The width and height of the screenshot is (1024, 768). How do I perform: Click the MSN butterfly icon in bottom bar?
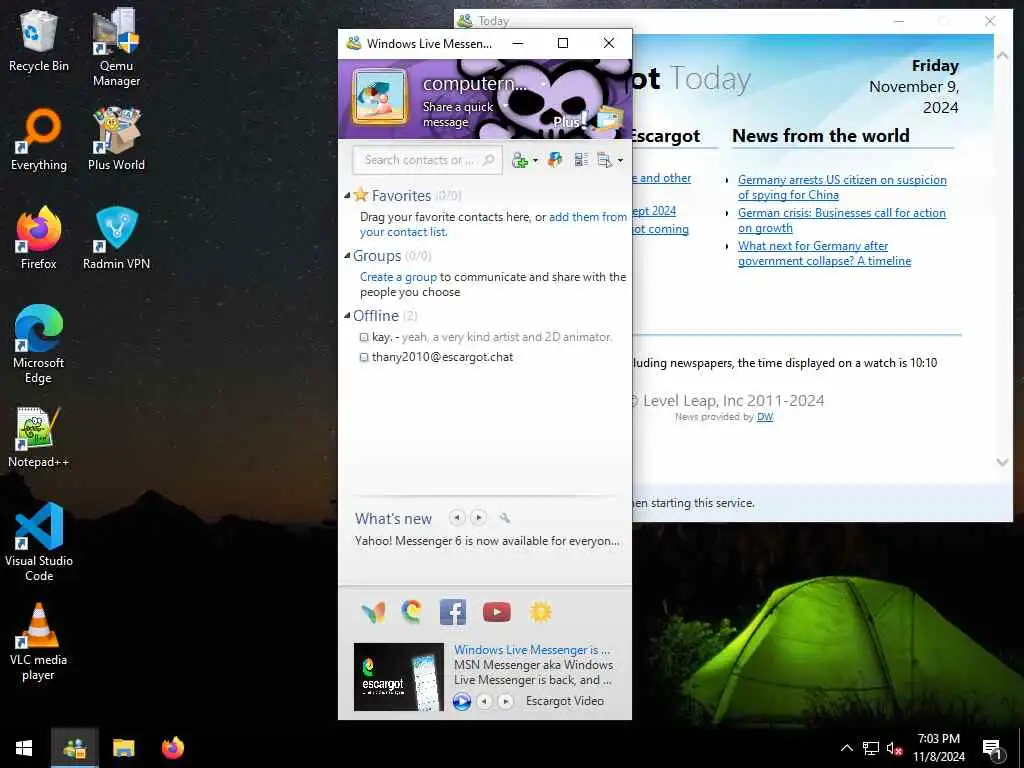(x=373, y=612)
